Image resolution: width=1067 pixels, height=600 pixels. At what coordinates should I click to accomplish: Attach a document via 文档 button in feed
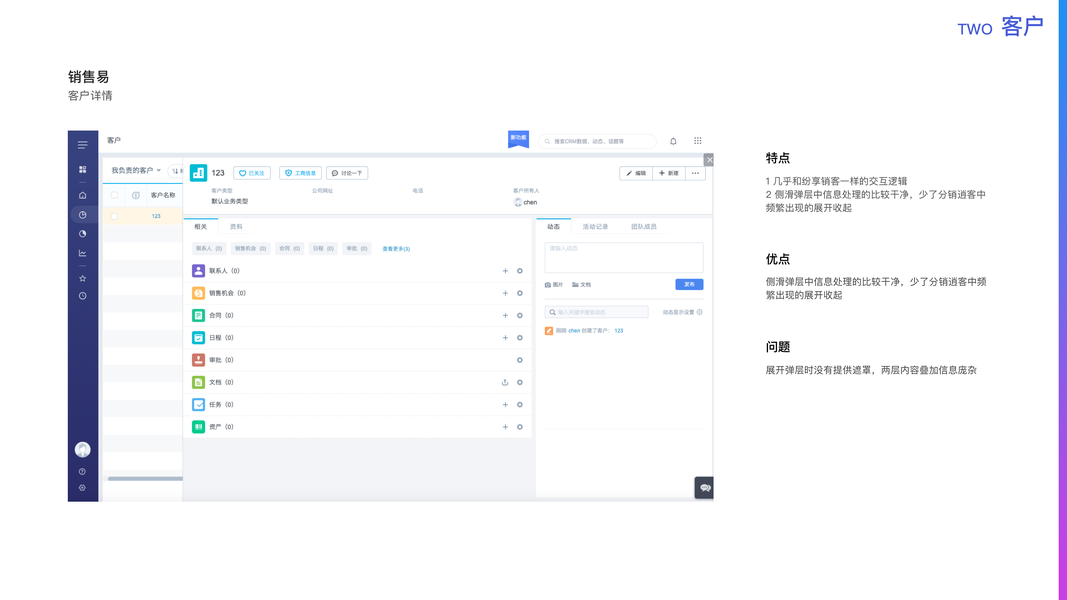(x=582, y=285)
